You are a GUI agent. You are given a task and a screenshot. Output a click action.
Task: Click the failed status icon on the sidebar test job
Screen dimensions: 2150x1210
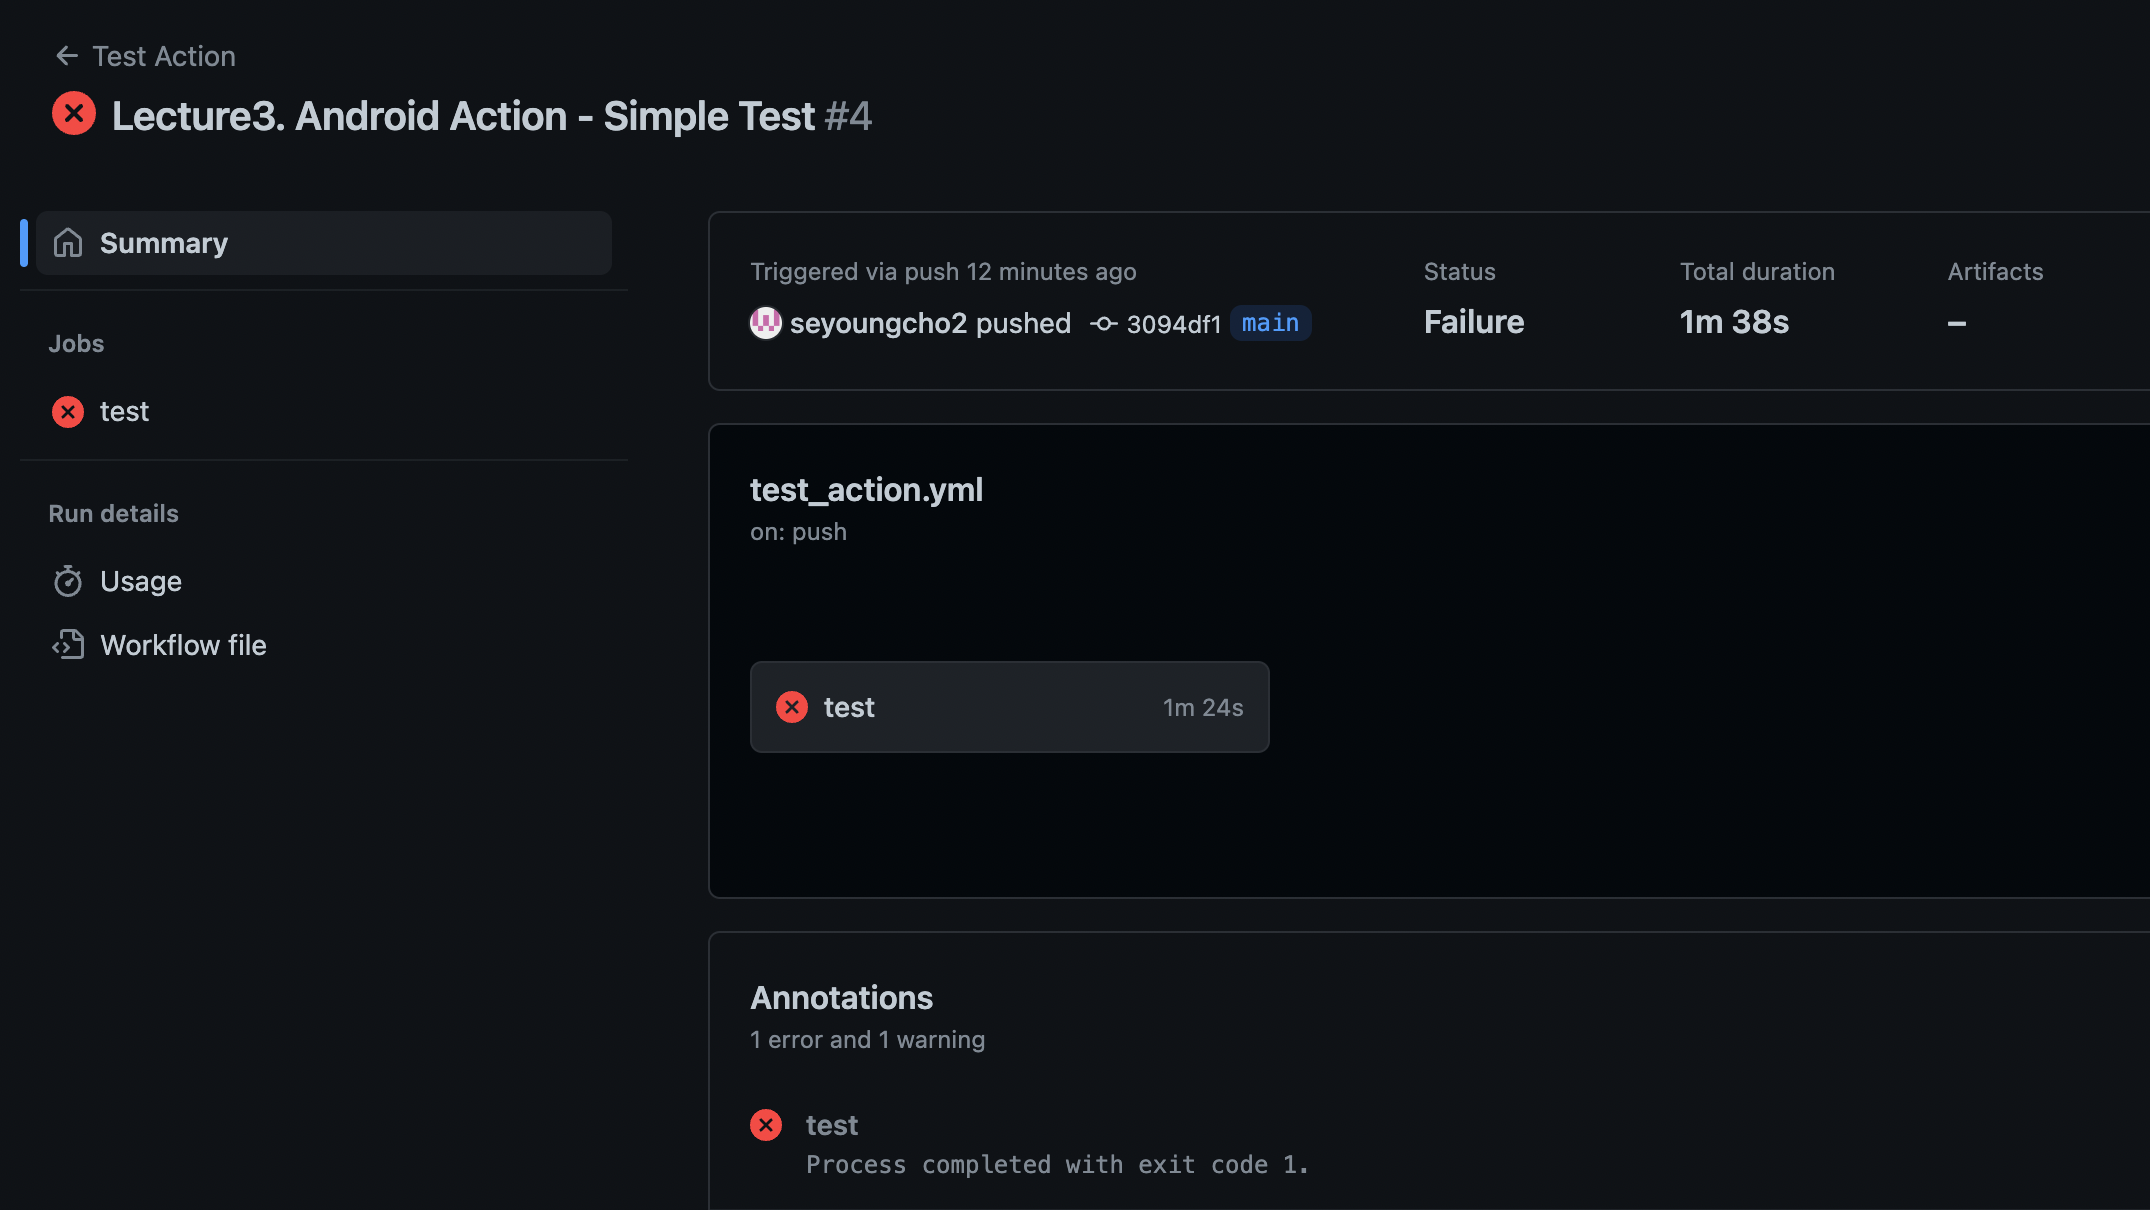click(68, 412)
